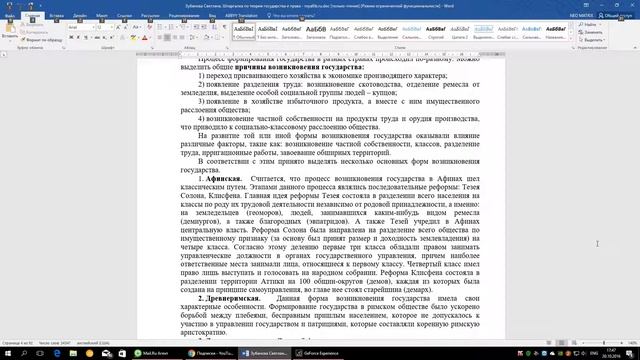Open File Explorer from the taskbar
The height and width of the screenshot is (360, 640).
coord(73,353)
